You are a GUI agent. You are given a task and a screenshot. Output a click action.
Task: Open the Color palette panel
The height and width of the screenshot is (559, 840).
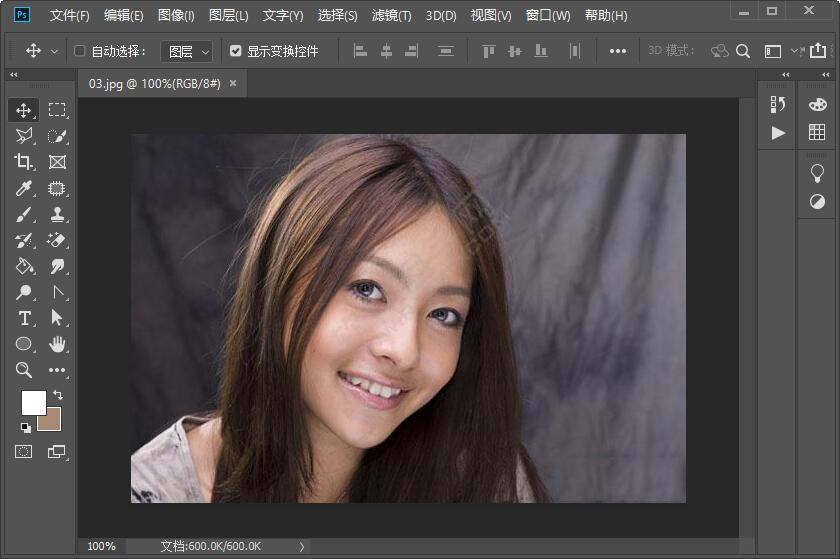pos(817,105)
